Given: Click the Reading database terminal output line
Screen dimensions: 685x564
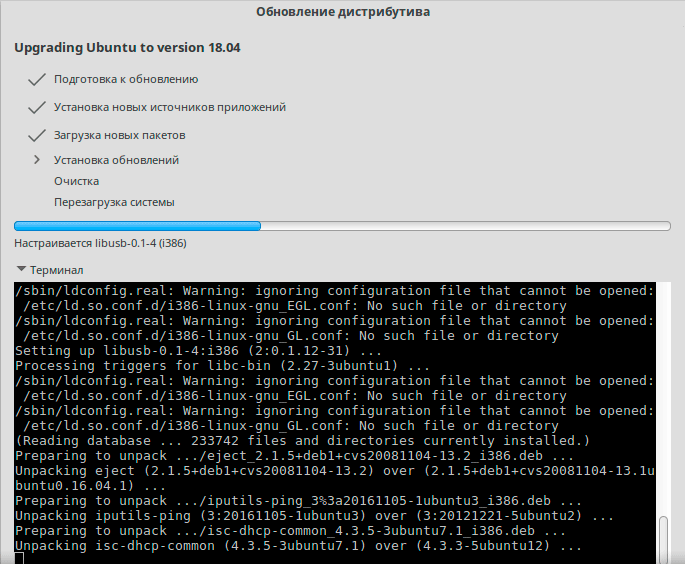Looking at the screenshot, I should [x=302, y=441].
